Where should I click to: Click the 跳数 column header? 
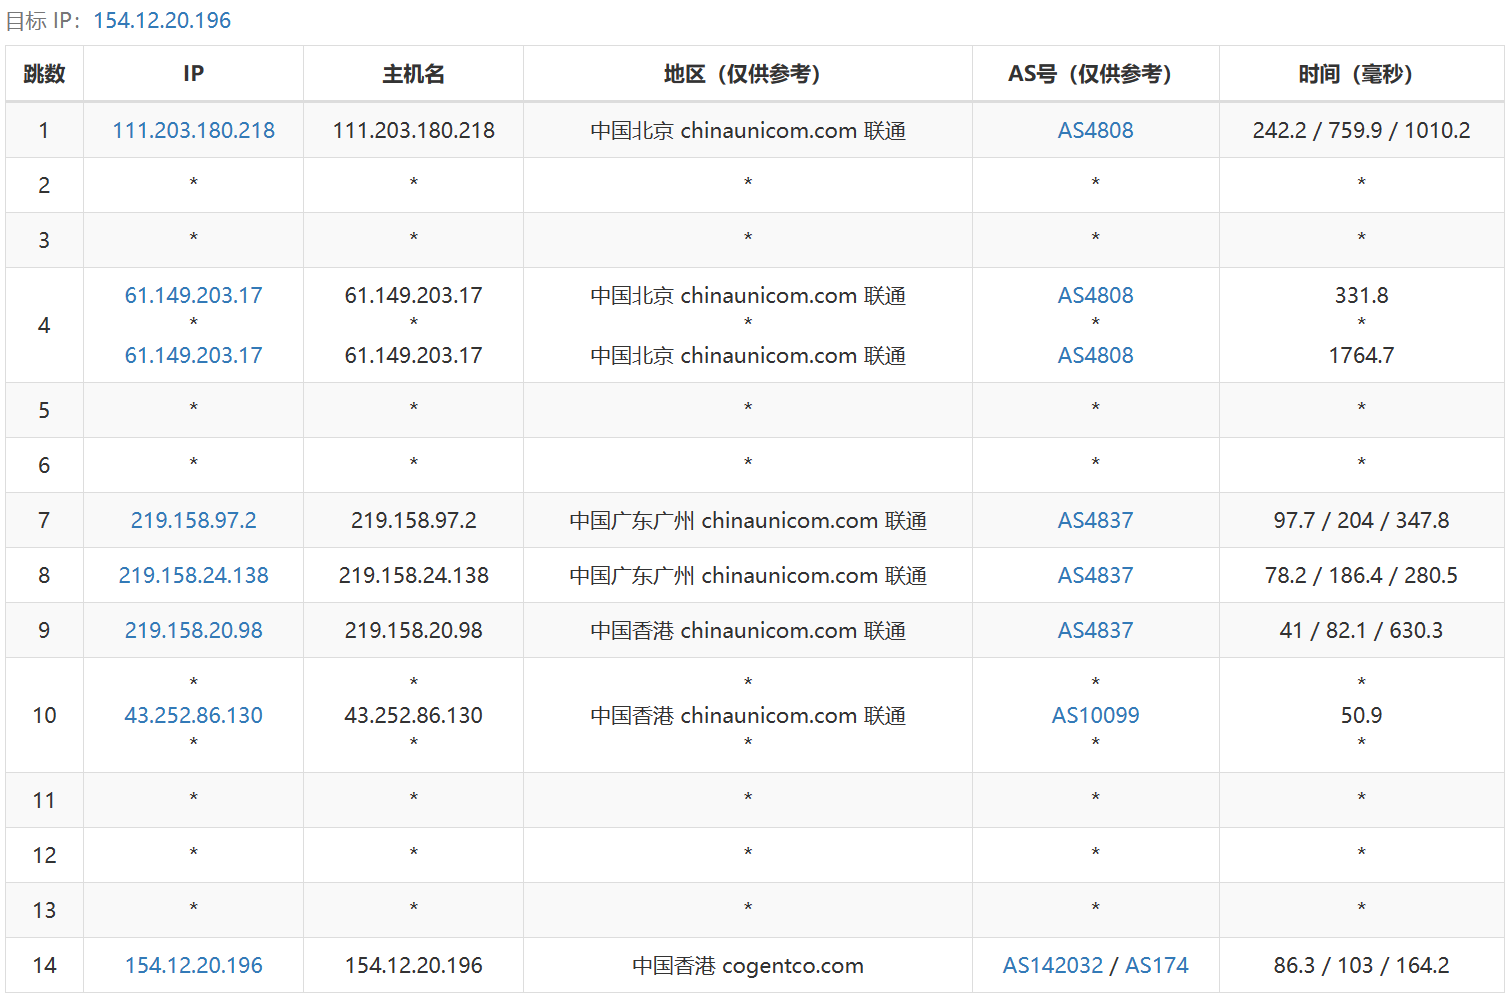[44, 74]
